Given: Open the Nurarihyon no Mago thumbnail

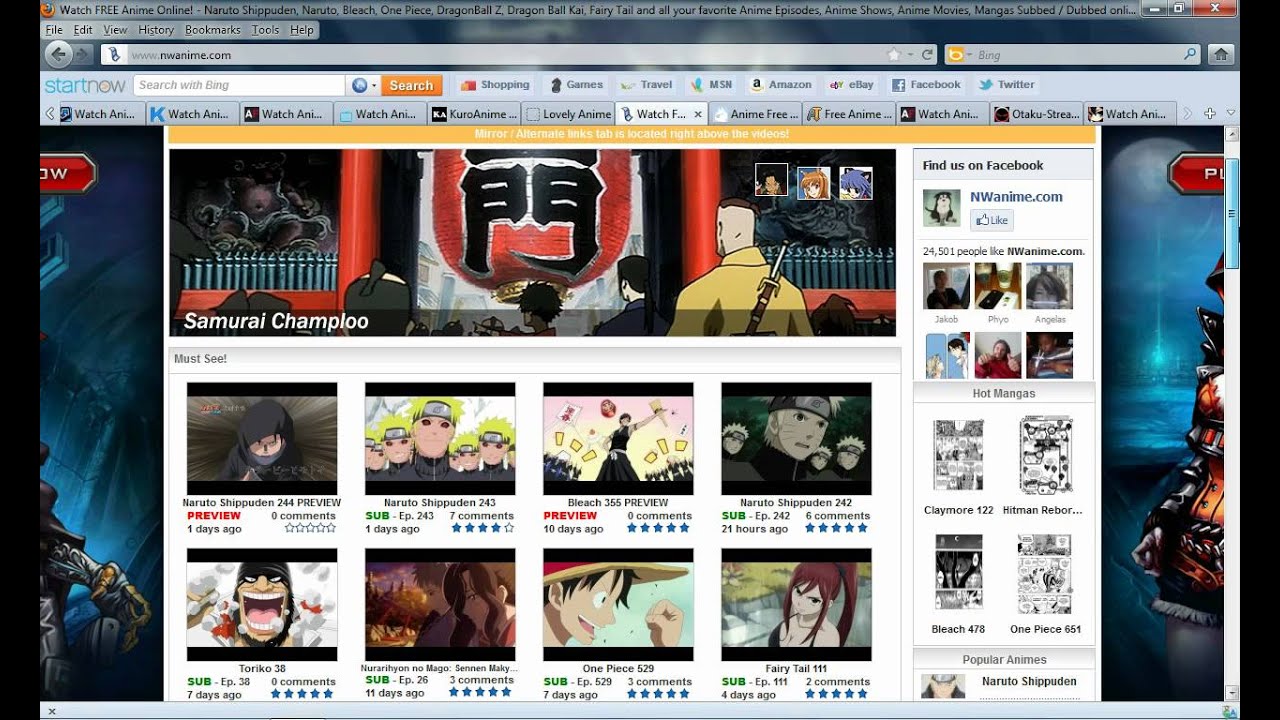Looking at the screenshot, I should [x=440, y=605].
